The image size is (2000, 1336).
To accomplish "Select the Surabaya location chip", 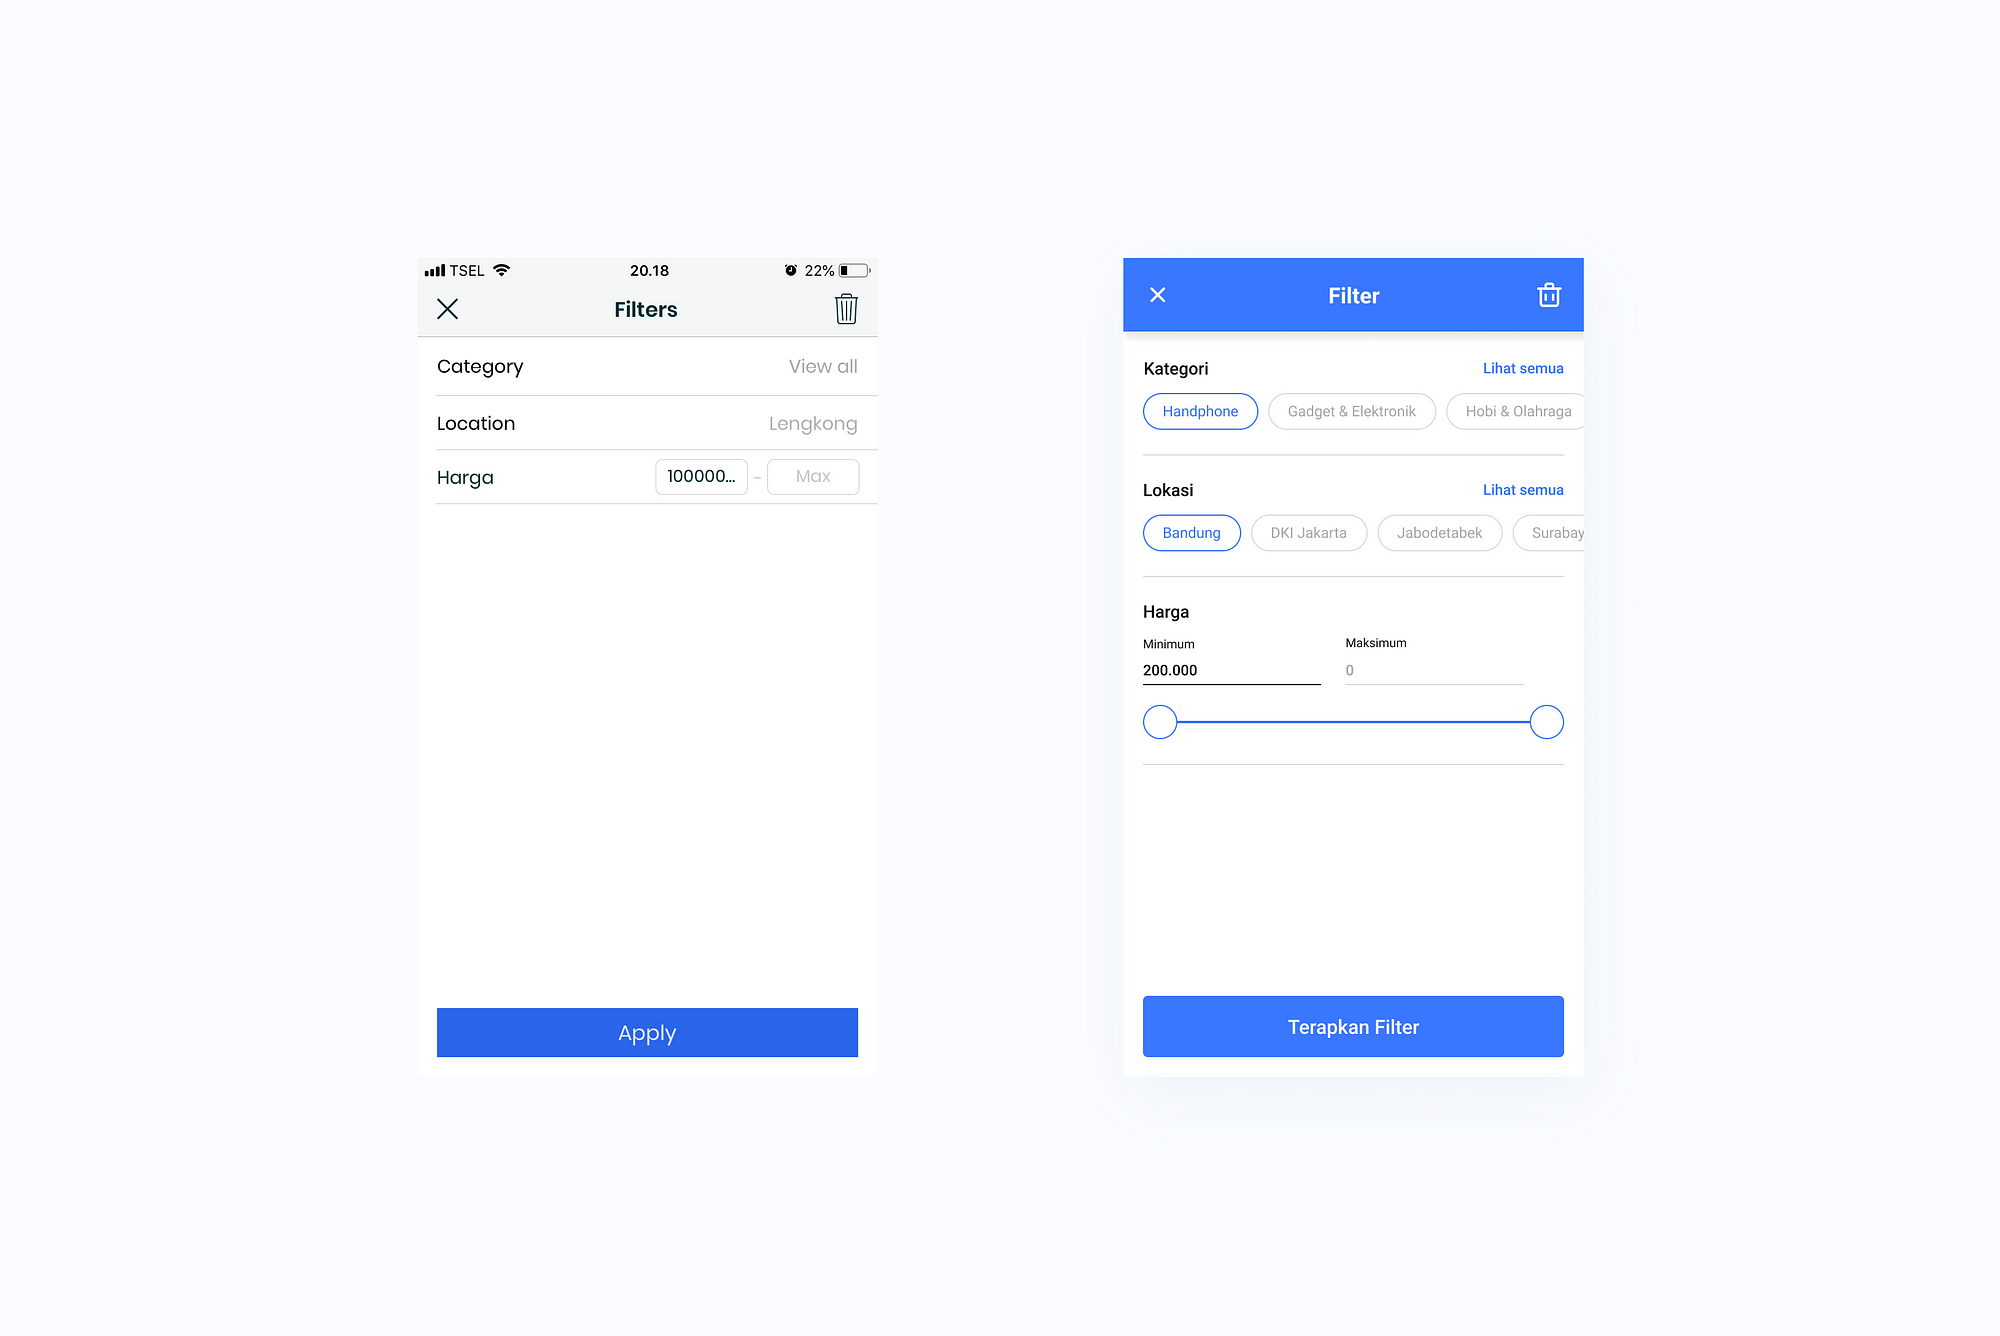I will (1554, 532).
